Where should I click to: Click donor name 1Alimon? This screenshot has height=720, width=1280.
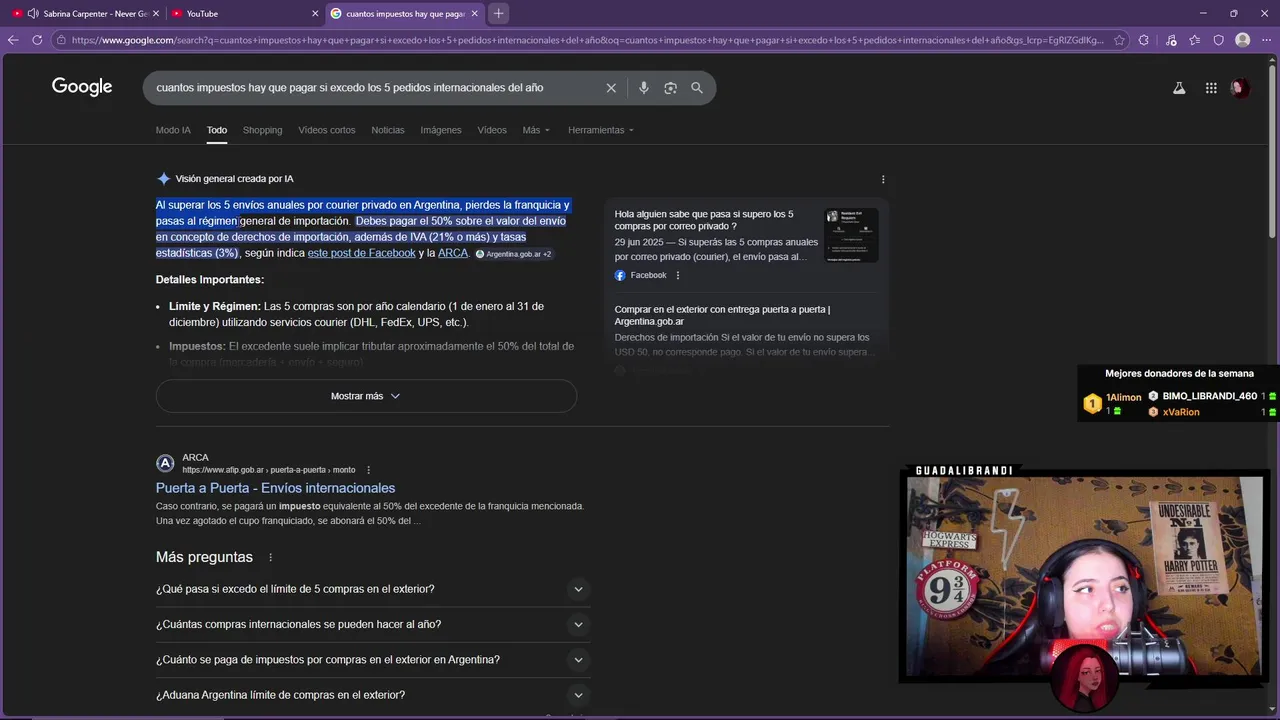1123,397
